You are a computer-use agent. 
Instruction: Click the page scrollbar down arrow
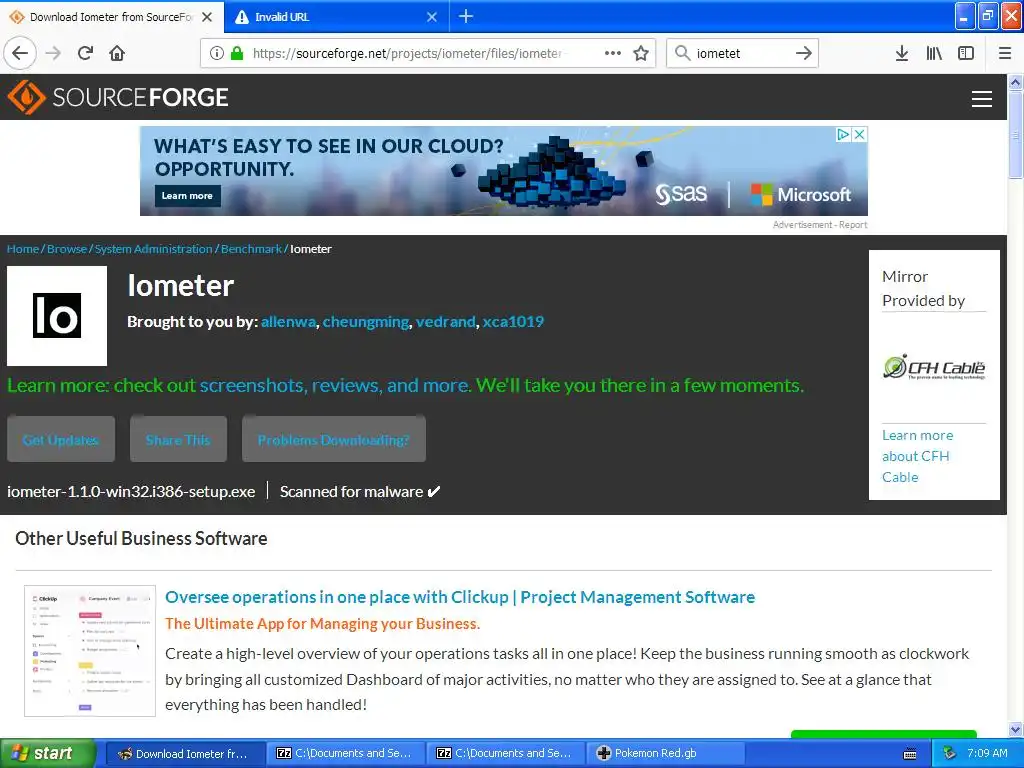pos(1015,729)
